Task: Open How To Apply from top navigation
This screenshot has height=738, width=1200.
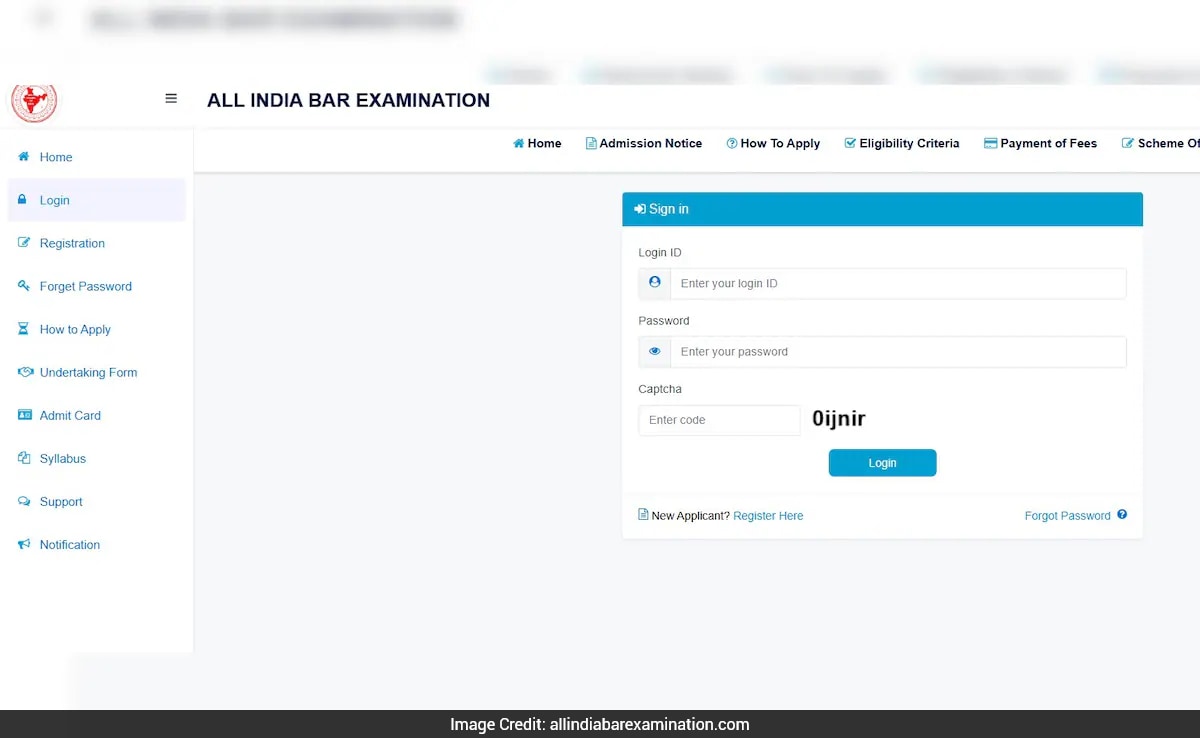Action: click(x=773, y=143)
